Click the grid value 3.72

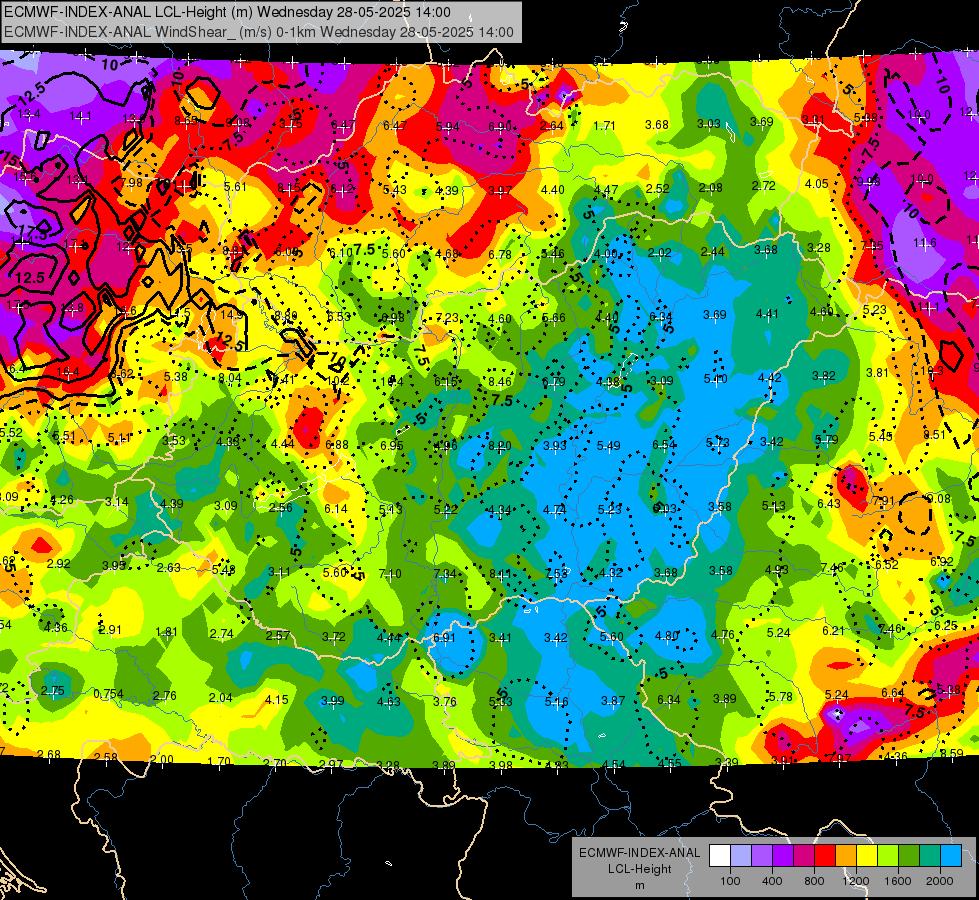point(334,636)
